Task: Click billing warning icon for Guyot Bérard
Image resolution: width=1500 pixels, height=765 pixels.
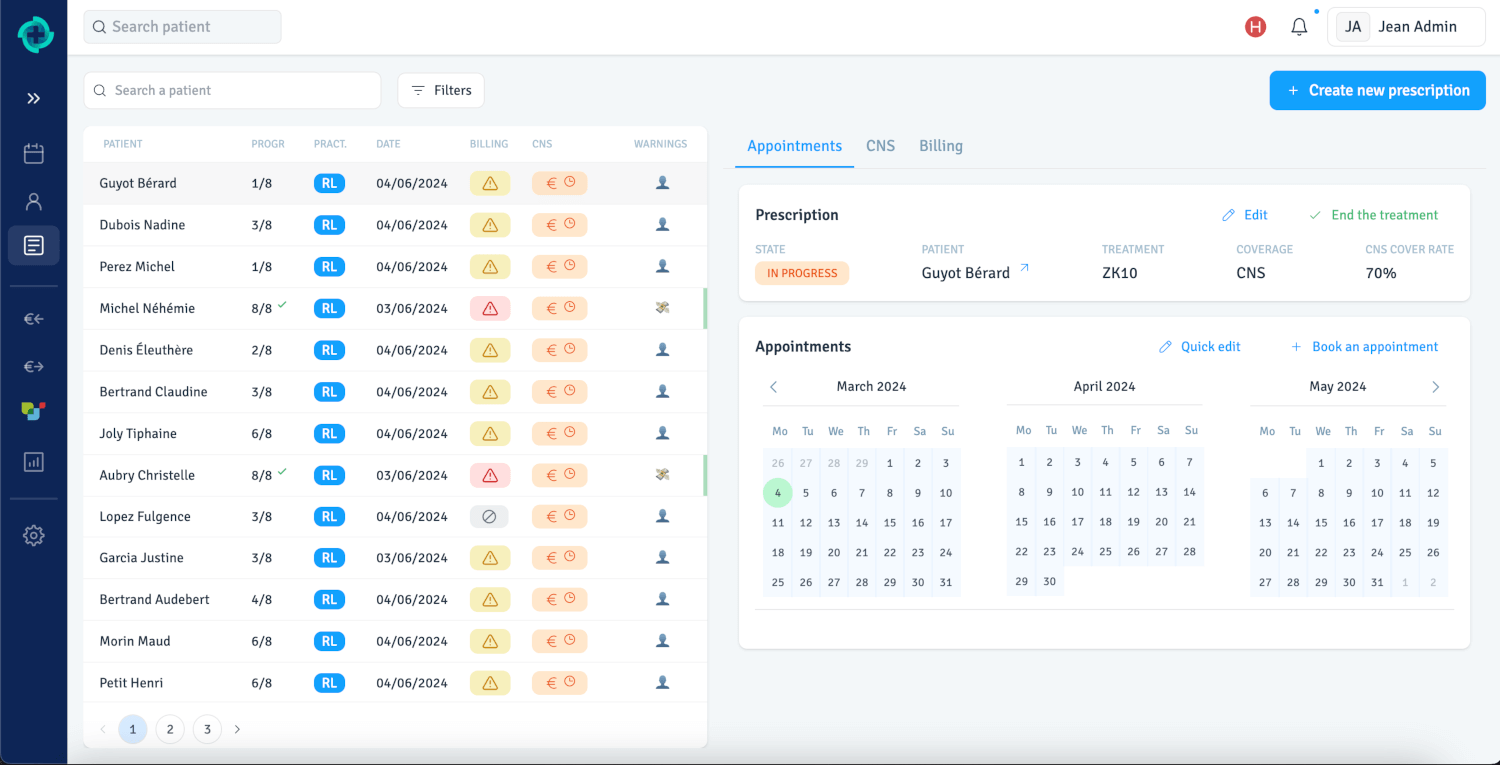Action: pos(490,183)
